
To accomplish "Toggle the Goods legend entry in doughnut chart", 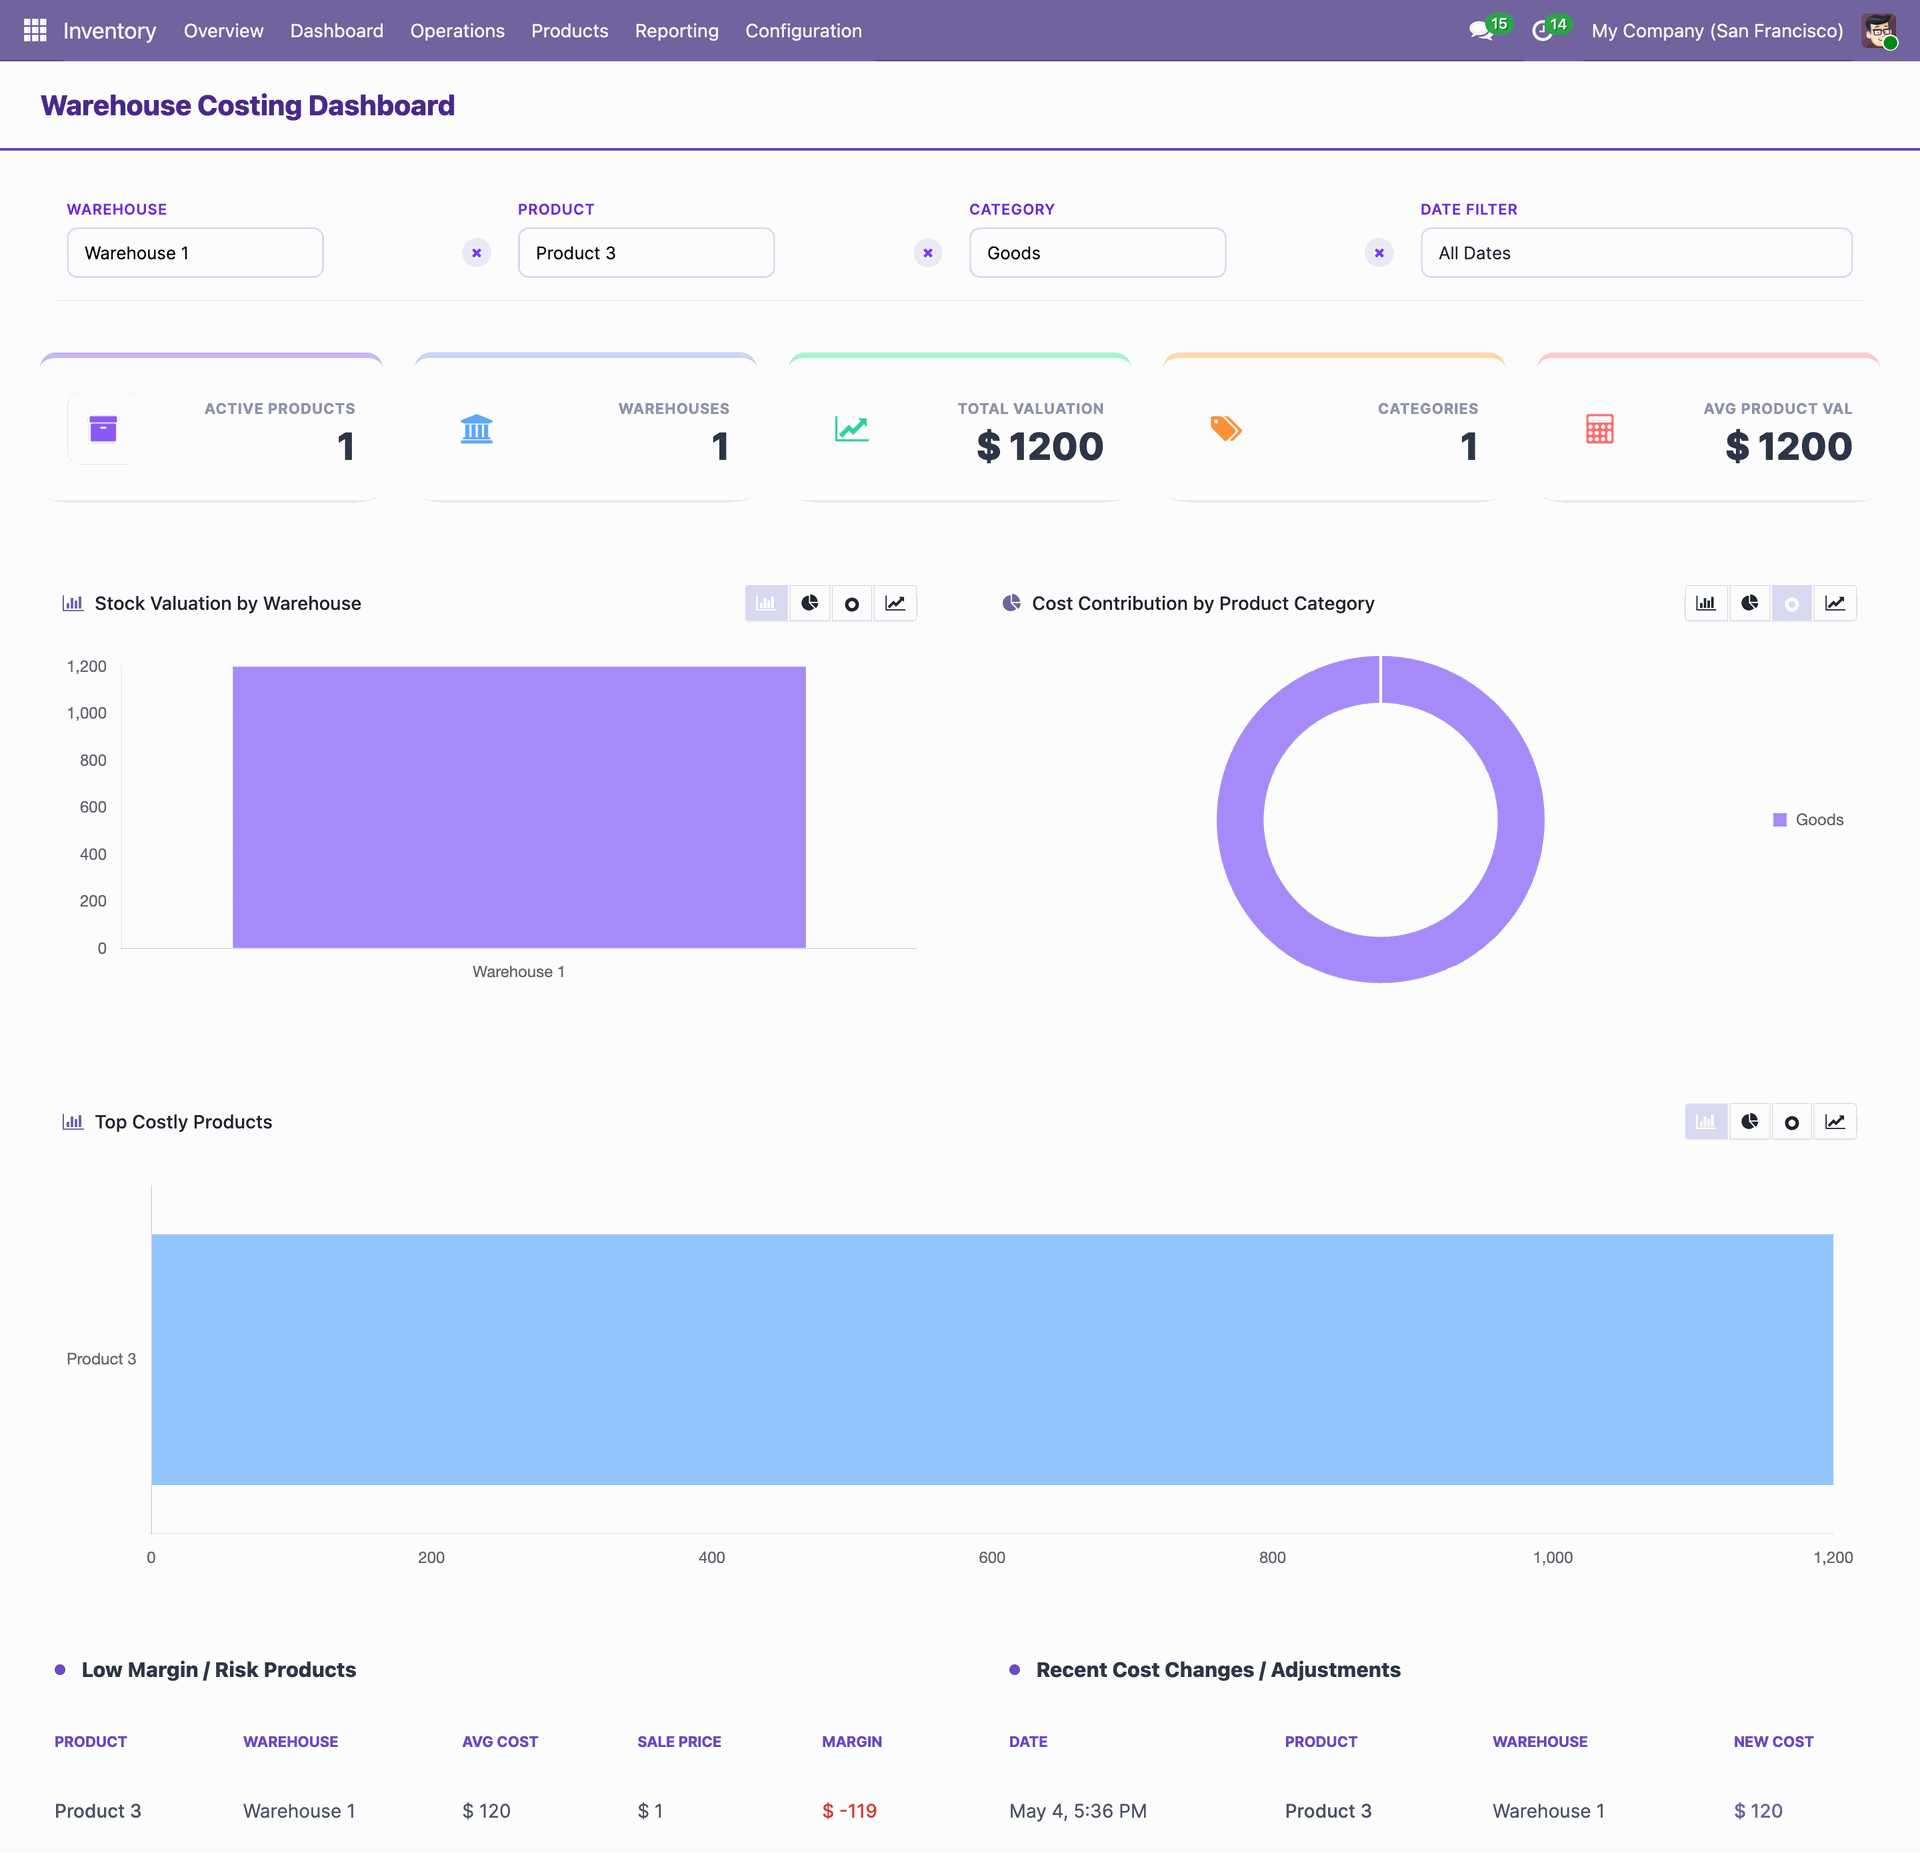I will [1808, 820].
